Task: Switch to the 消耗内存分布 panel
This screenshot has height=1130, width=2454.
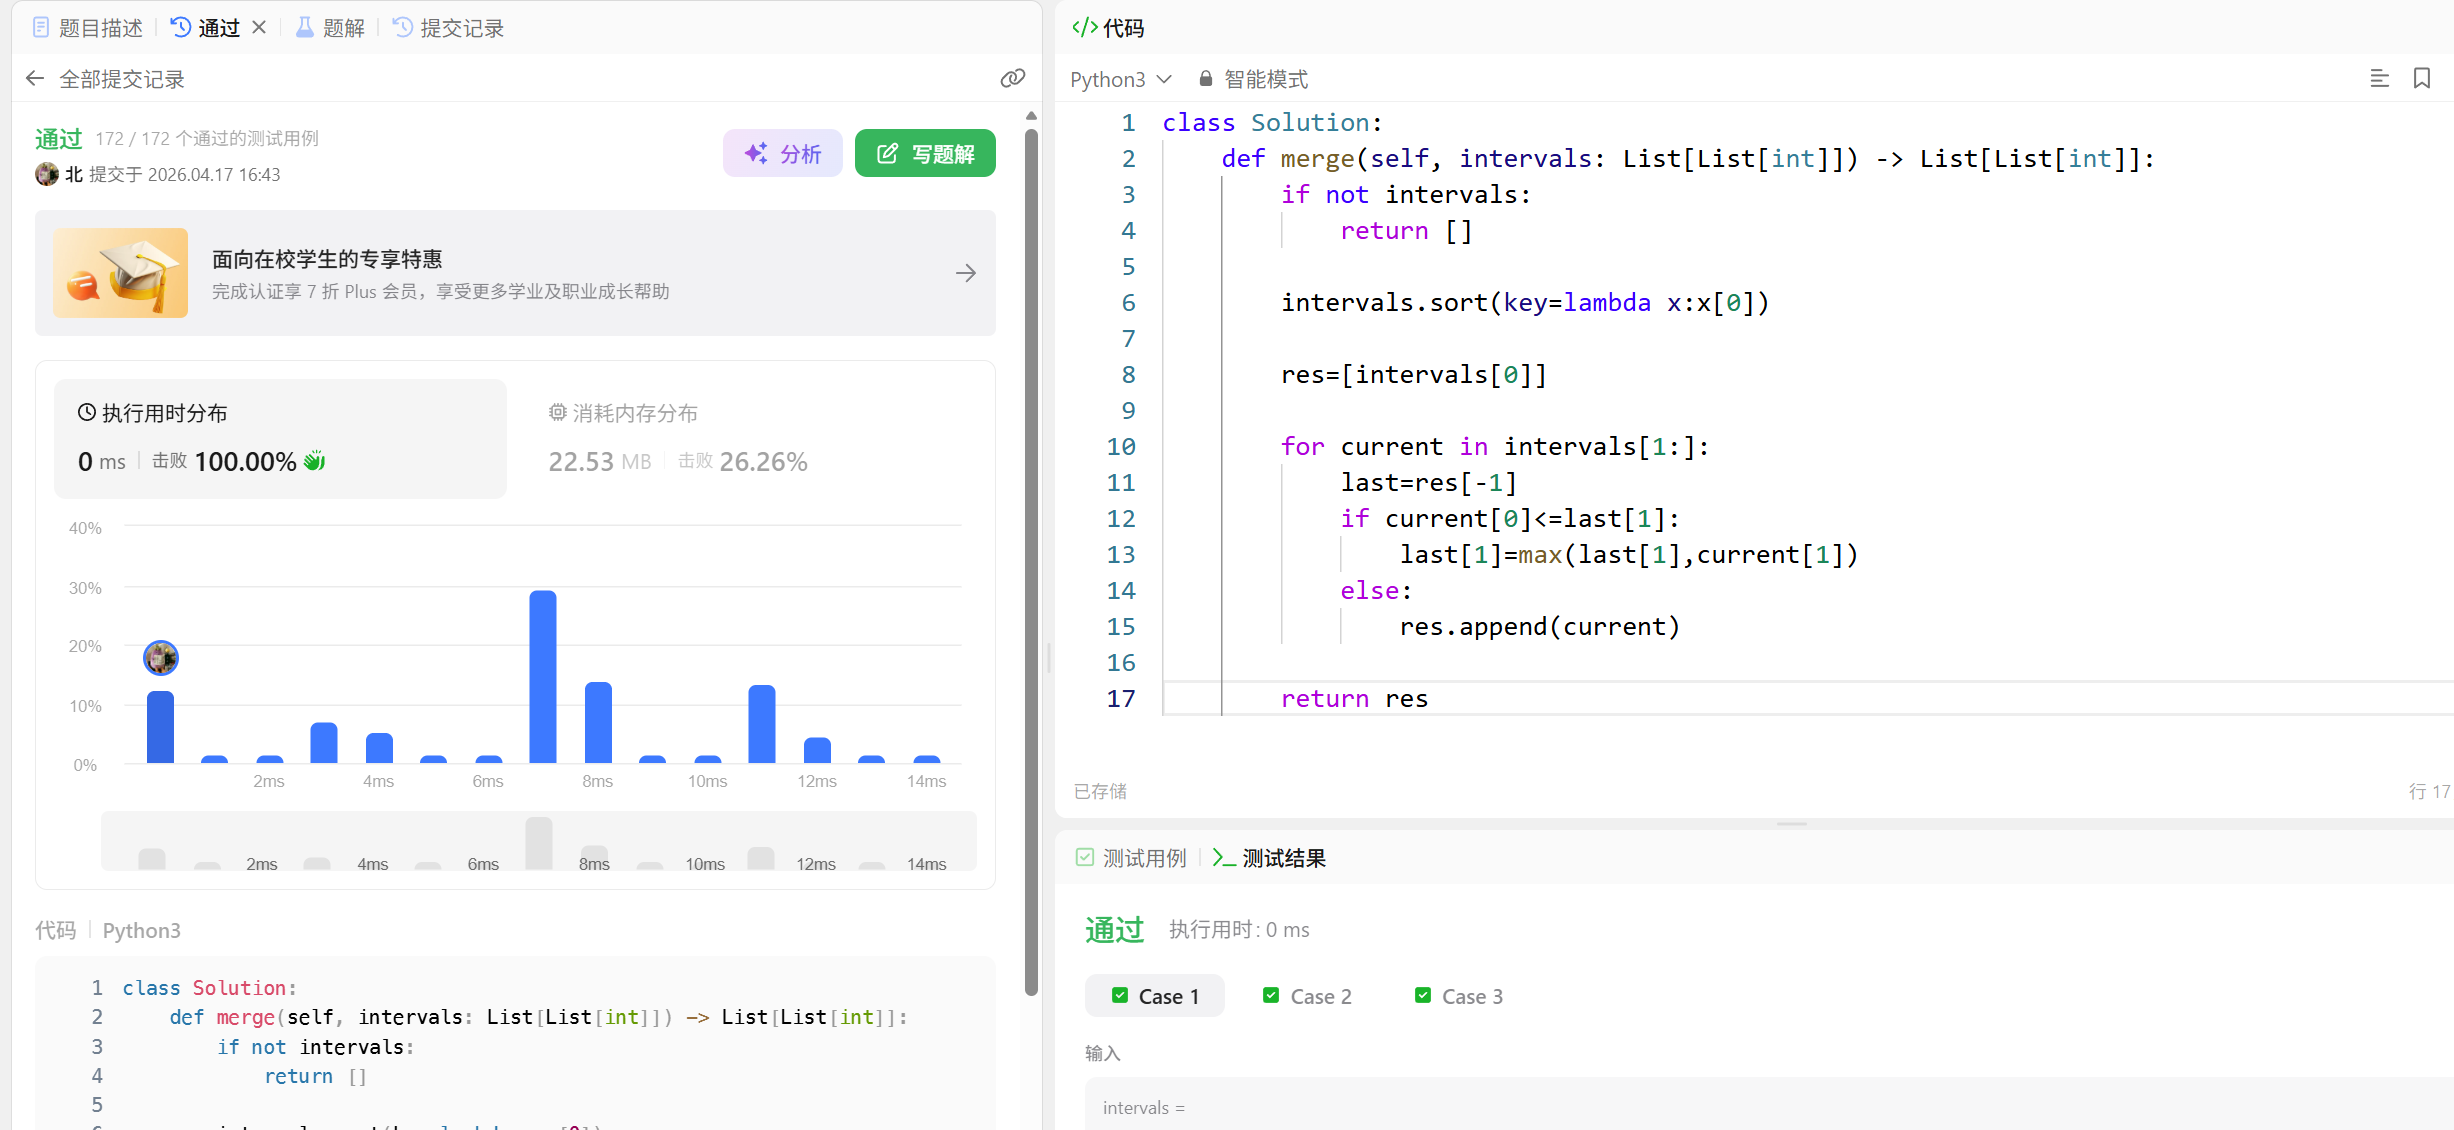Action: [623, 413]
